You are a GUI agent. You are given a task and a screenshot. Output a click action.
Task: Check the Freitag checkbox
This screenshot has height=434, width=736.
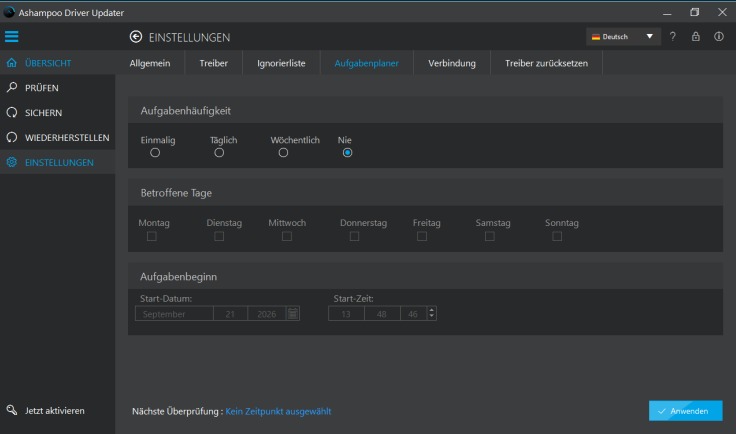pos(422,236)
